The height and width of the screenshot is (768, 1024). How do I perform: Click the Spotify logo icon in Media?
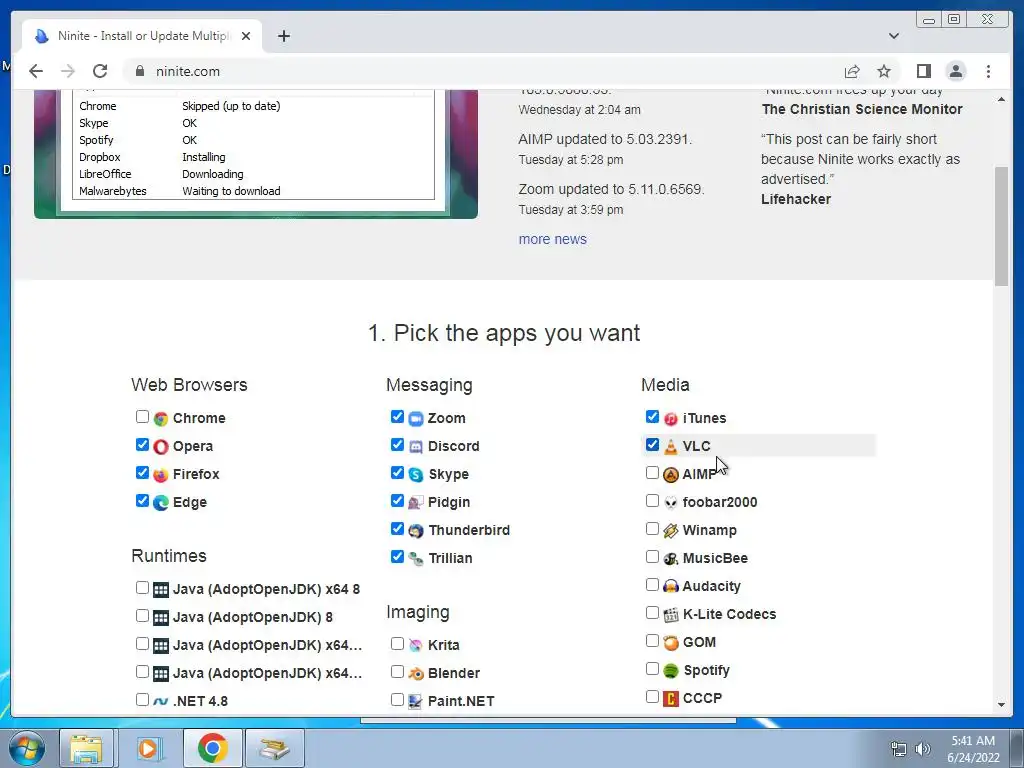pyautogui.click(x=671, y=671)
